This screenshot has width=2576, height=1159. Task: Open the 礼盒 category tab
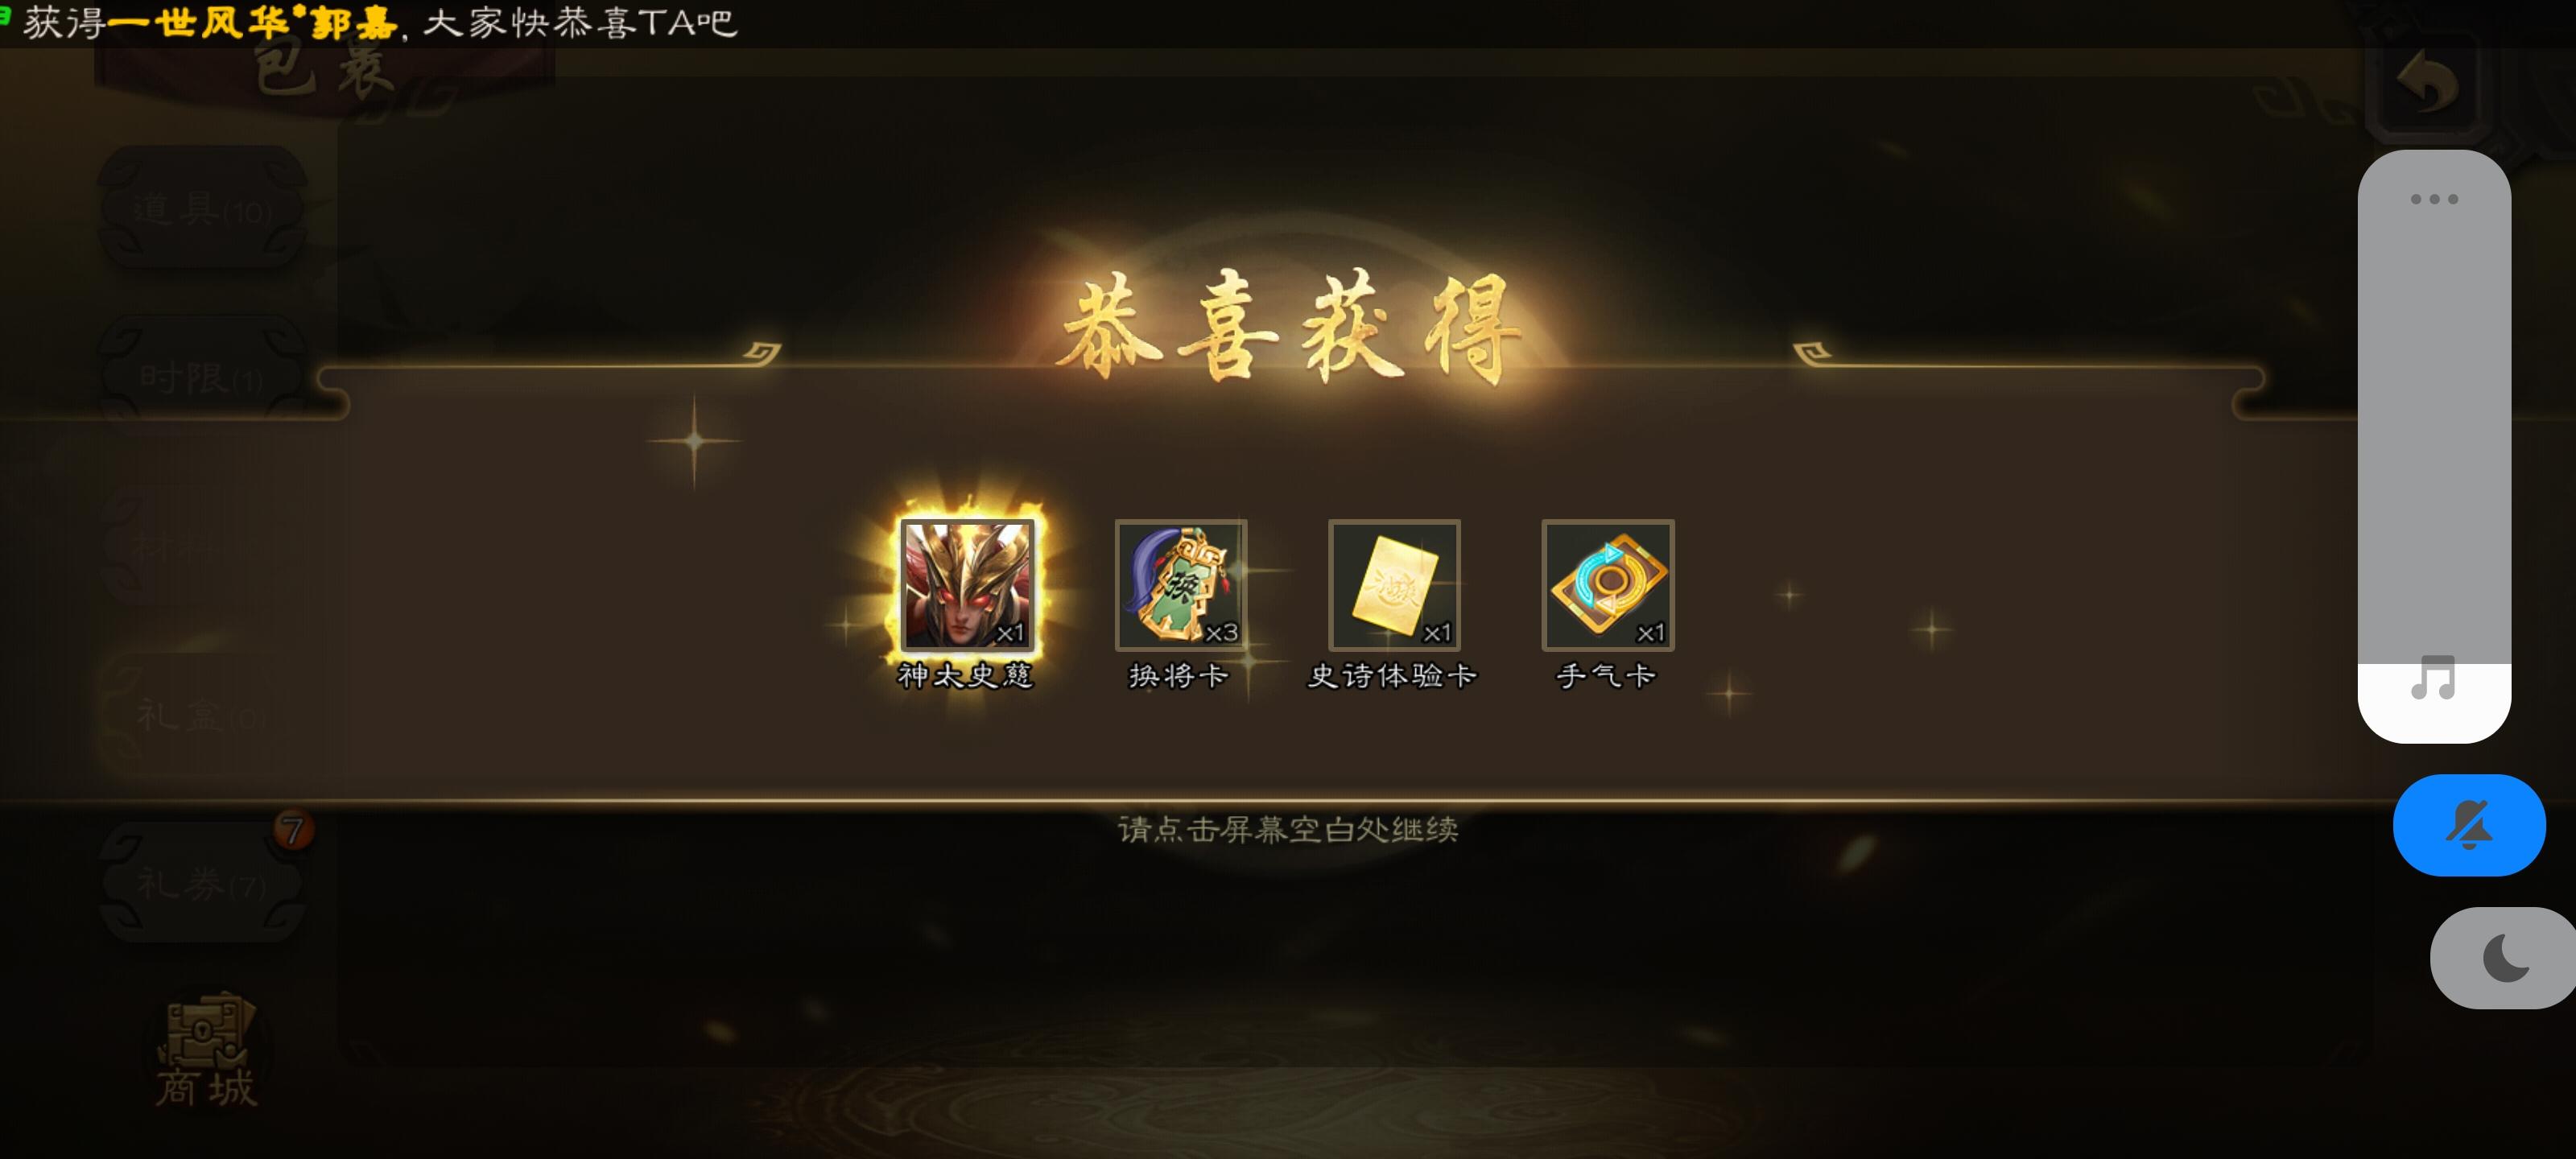click(203, 715)
